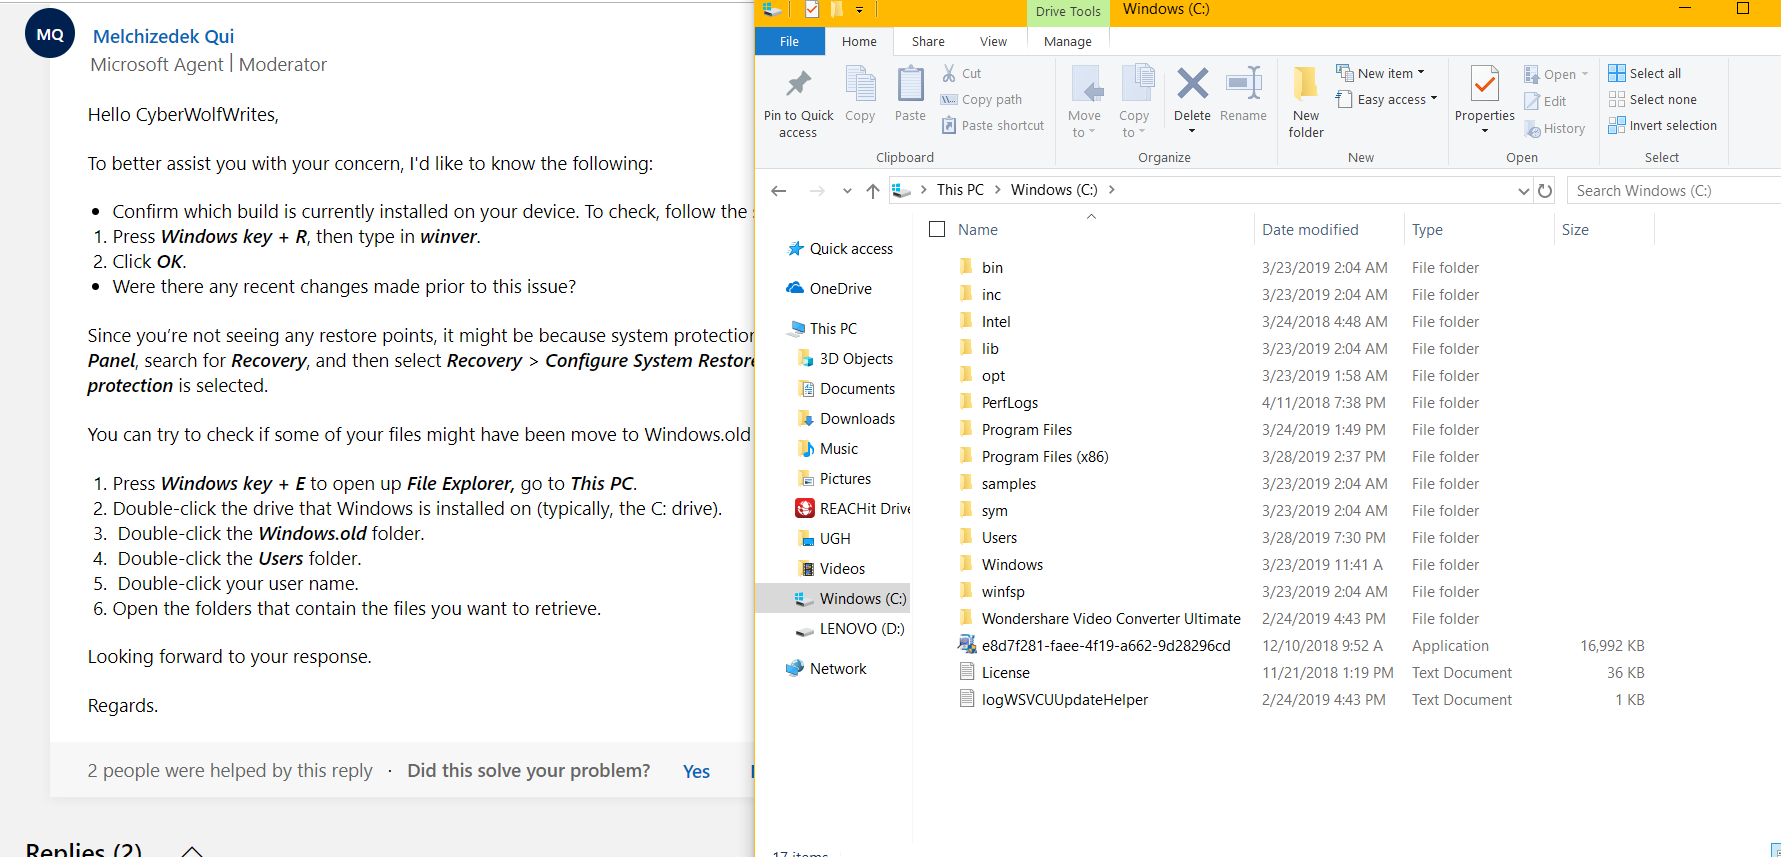Click Yes for Did this solve your problem
The width and height of the screenshot is (1781, 857).
(696, 771)
